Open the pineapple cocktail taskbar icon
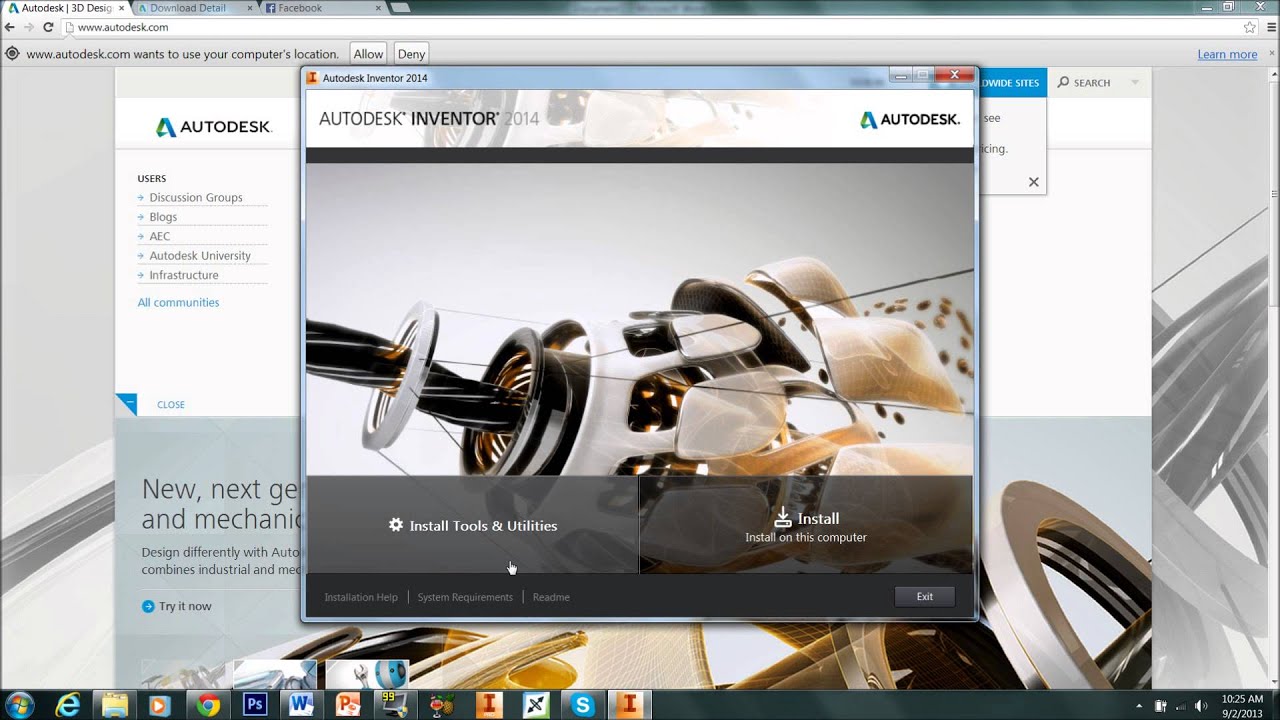 (x=441, y=704)
